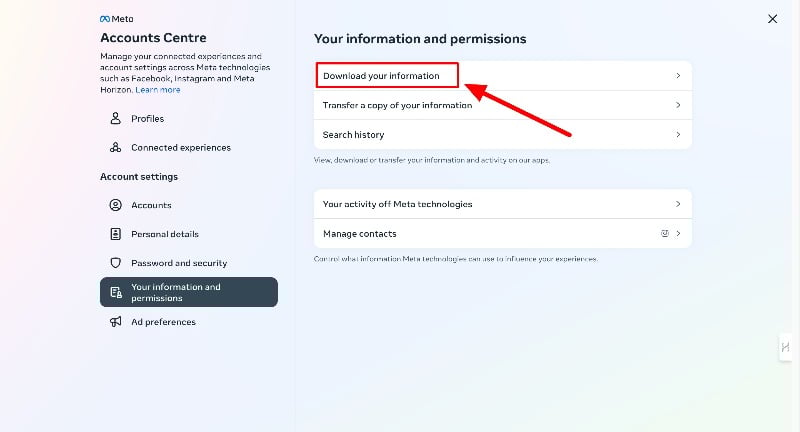Expand Download your information chevron
The image size is (800, 432).
(678, 76)
